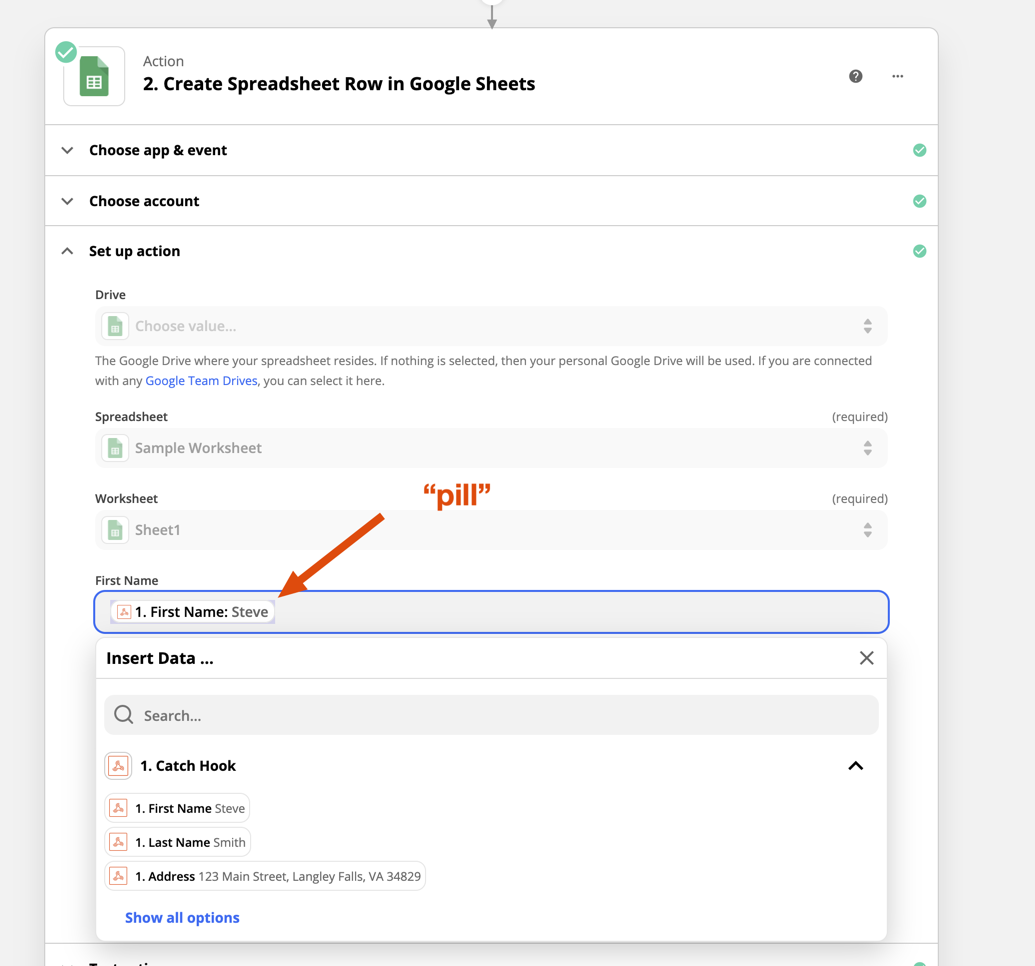Select the 1. First Name: Steve pill
The height and width of the screenshot is (966, 1035).
pyautogui.click(x=192, y=612)
